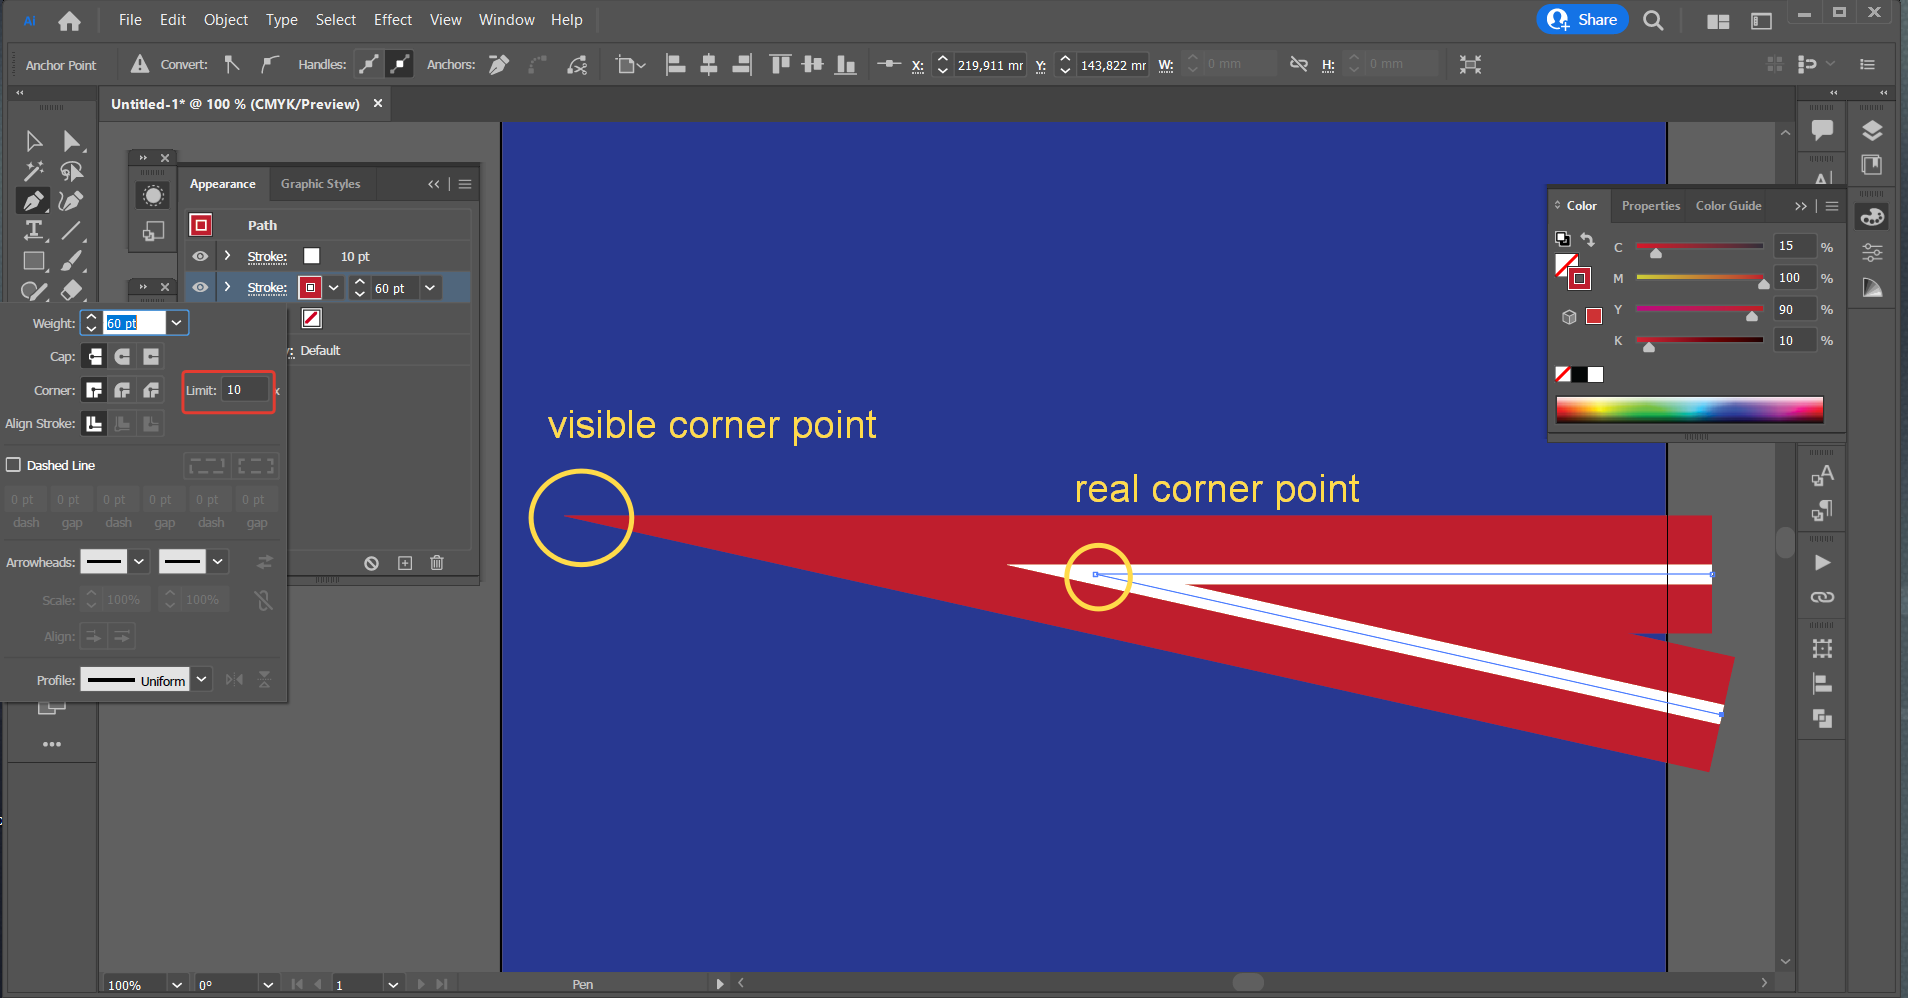
Task: Delete selected appearance item via trash button
Action: coord(437,562)
